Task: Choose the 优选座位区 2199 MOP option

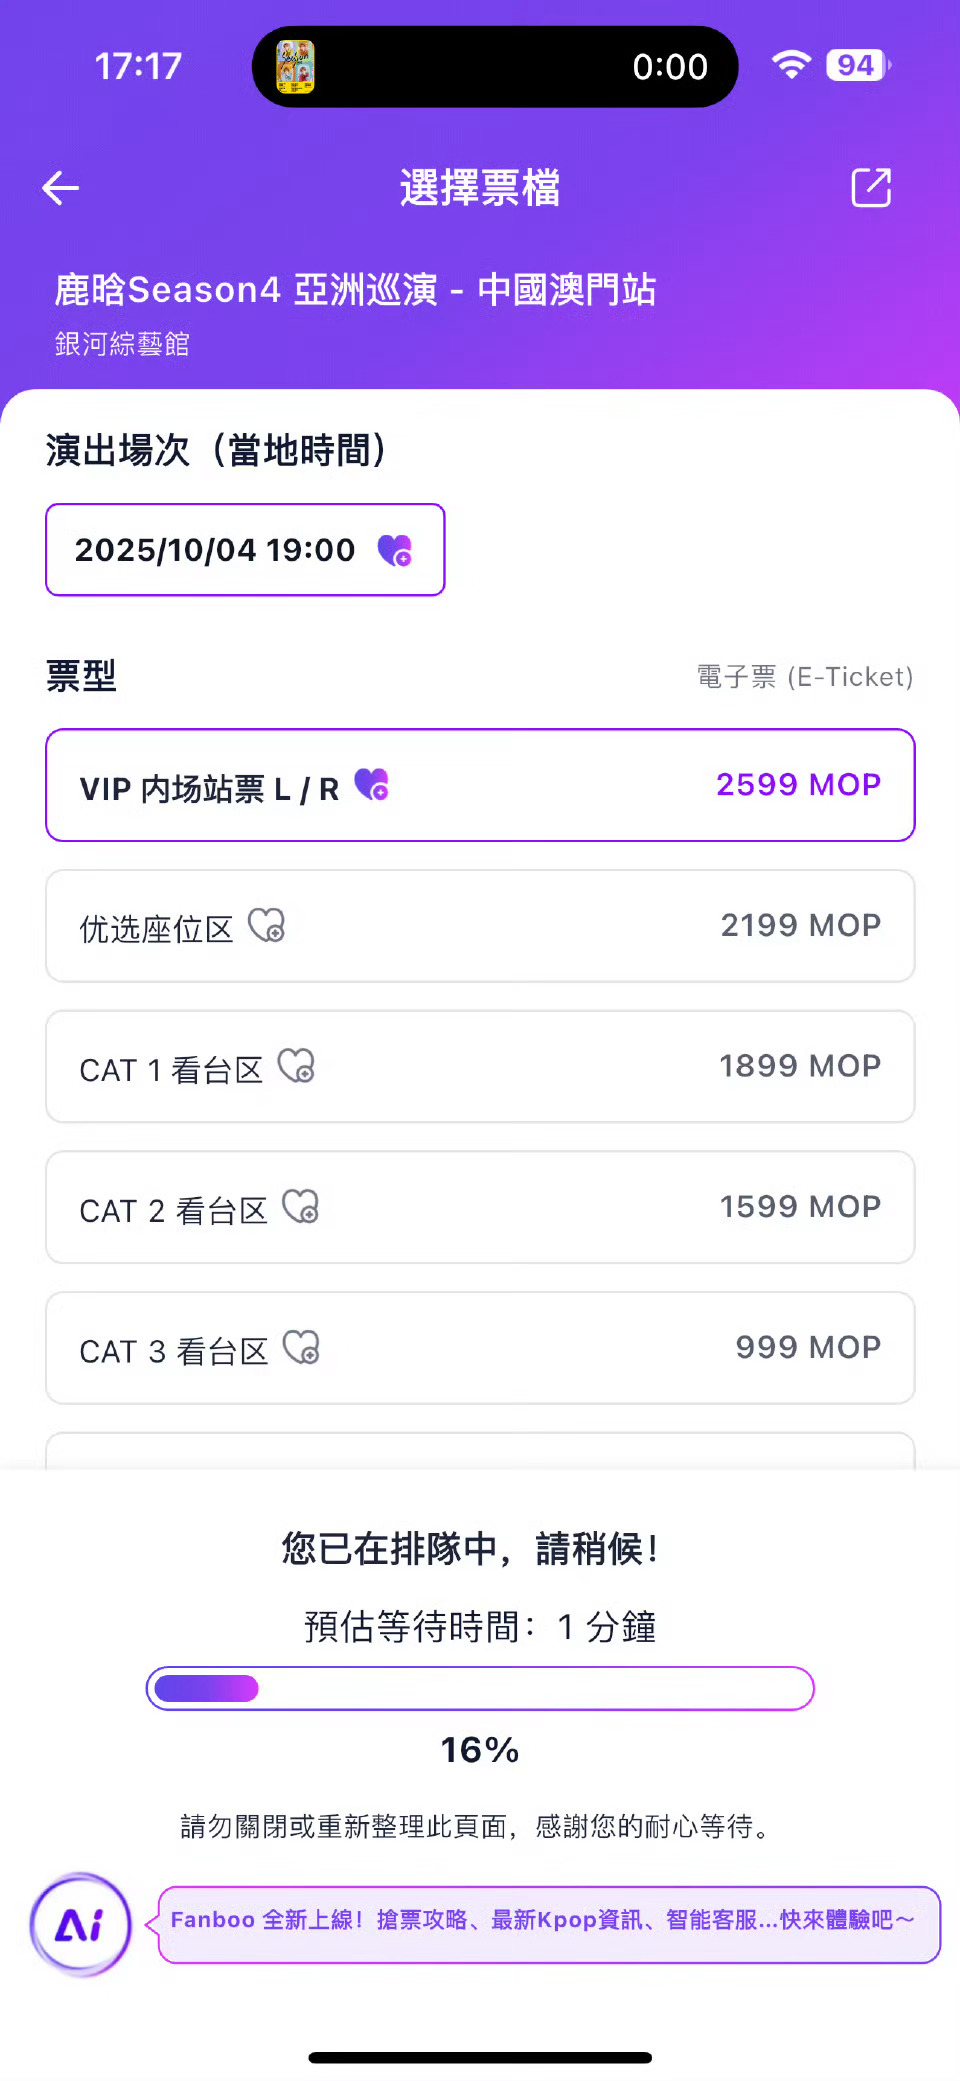Action: tap(480, 926)
